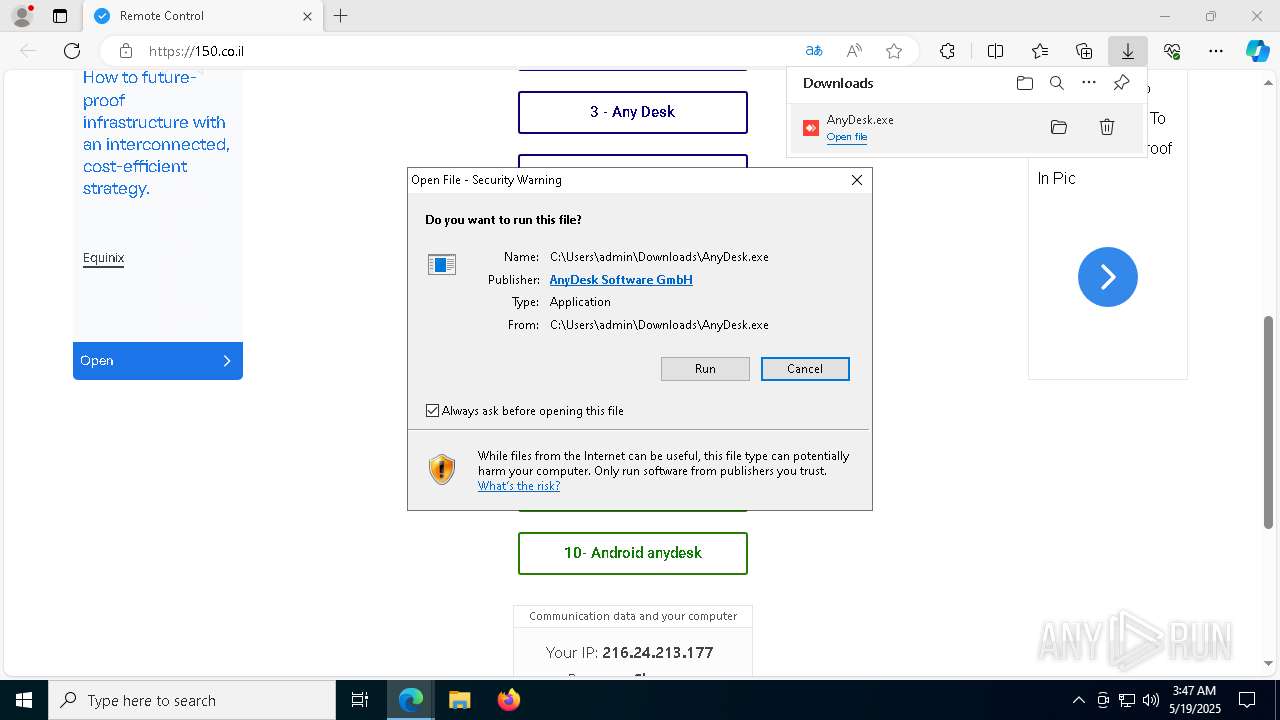Click the 10- Android anydesk button

(x=633, y=553)
